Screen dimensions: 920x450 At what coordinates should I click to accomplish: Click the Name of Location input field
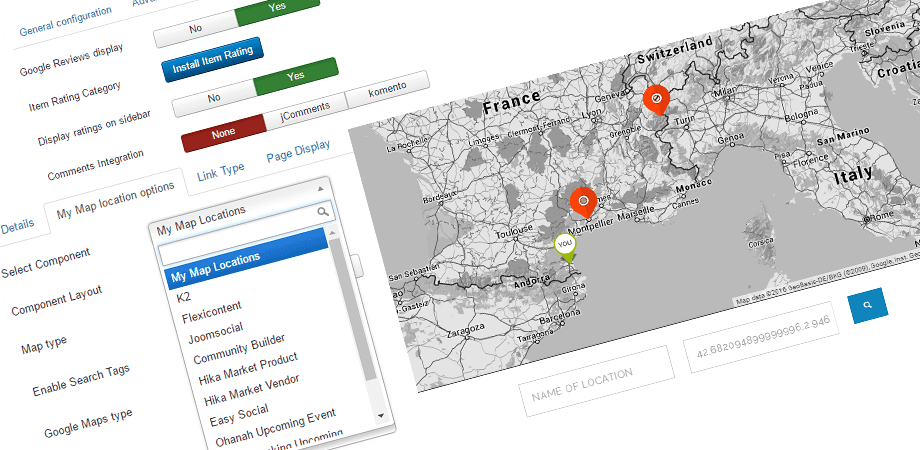click(x=596, y=381)
